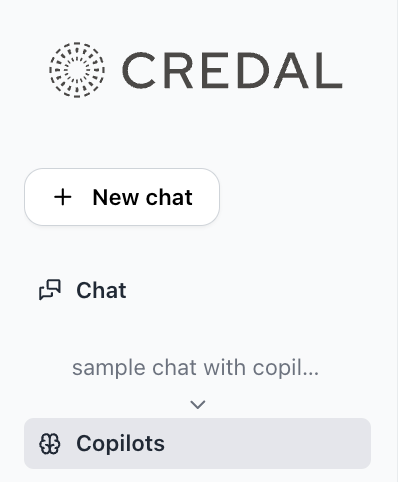Screen dimensions: 398x482
Task: Click the Copilots brain icon
Action: pos(50,444)
